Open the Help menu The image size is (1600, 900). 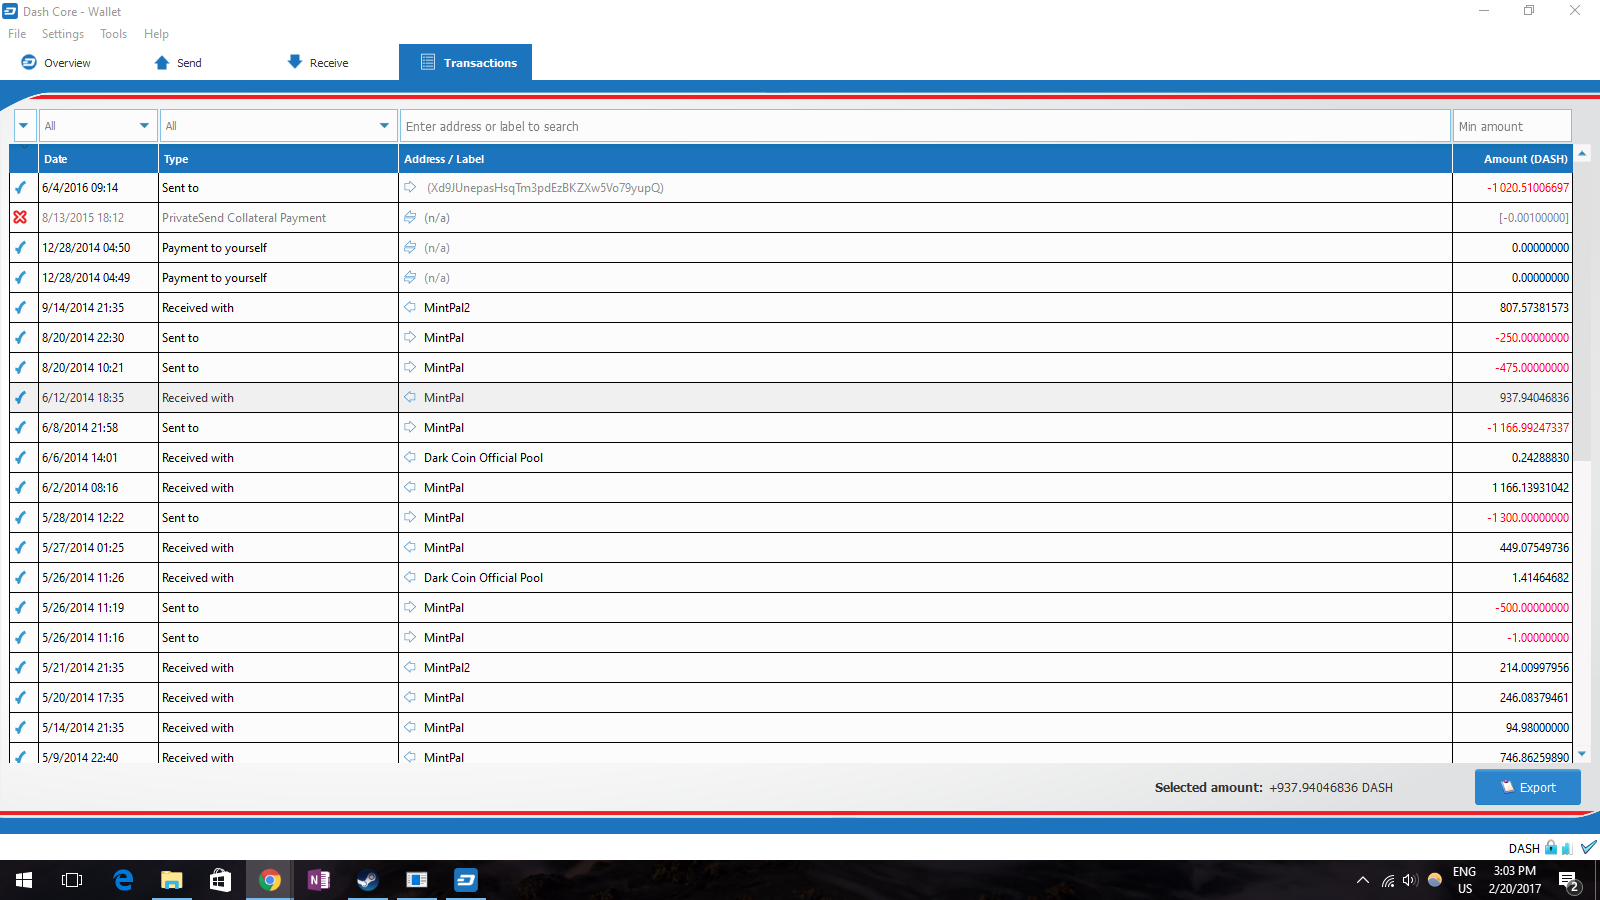[156, 34]
